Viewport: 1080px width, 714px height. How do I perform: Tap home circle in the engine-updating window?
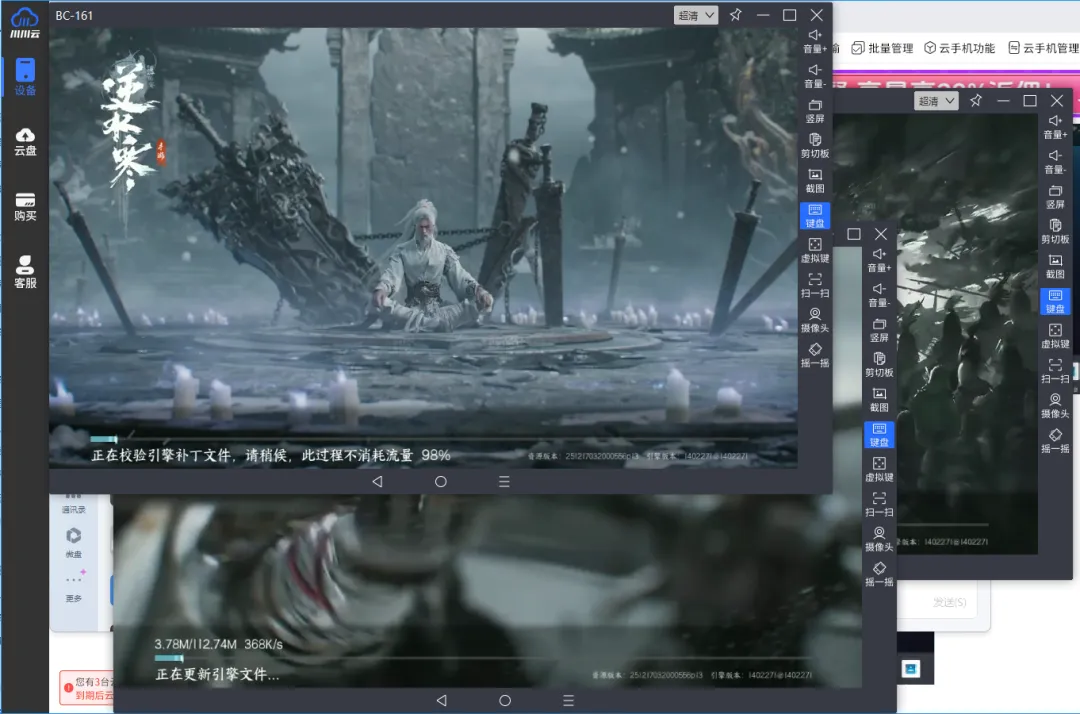[505, 700]
